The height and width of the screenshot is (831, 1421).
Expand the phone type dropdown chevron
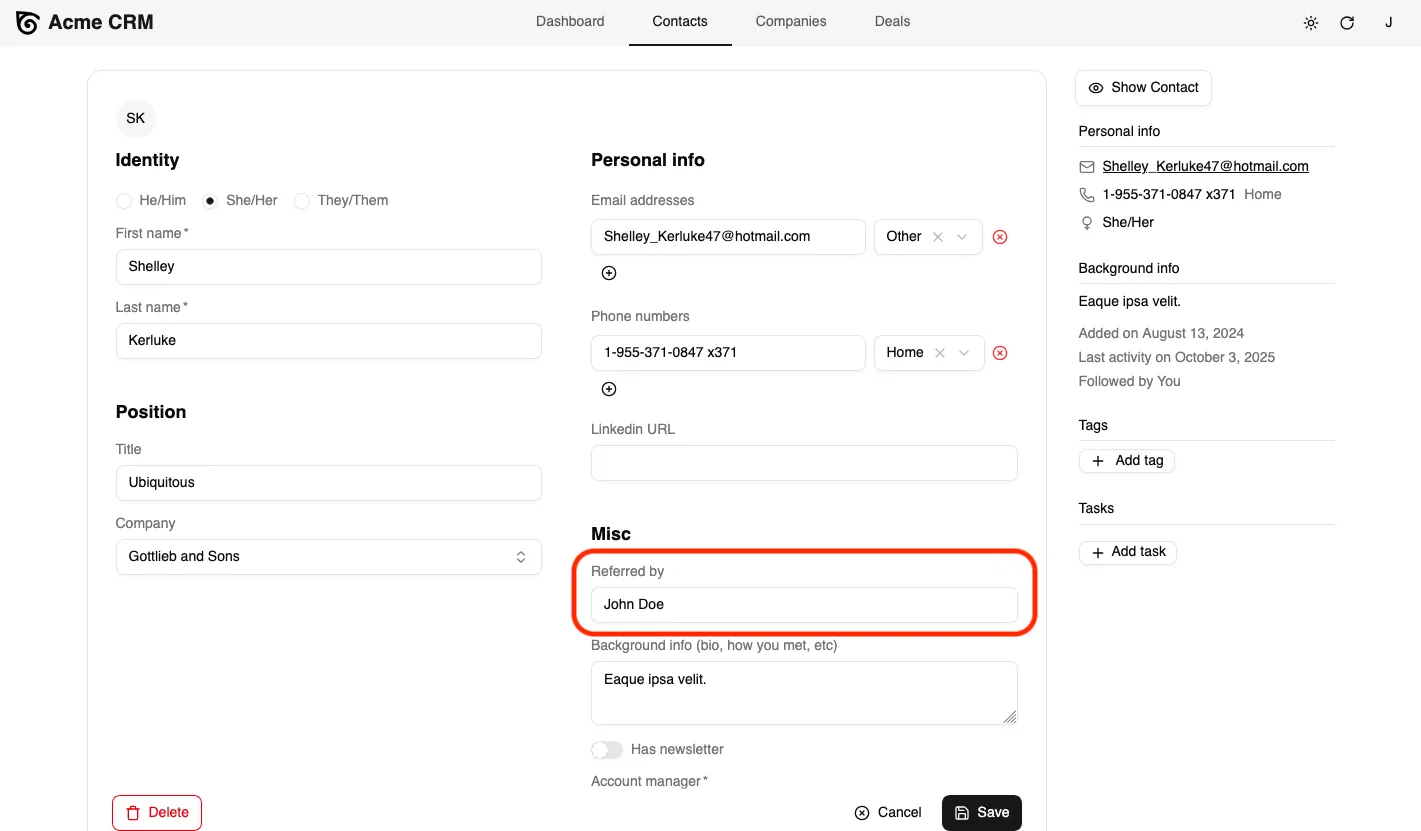click(x=964, y=353)
